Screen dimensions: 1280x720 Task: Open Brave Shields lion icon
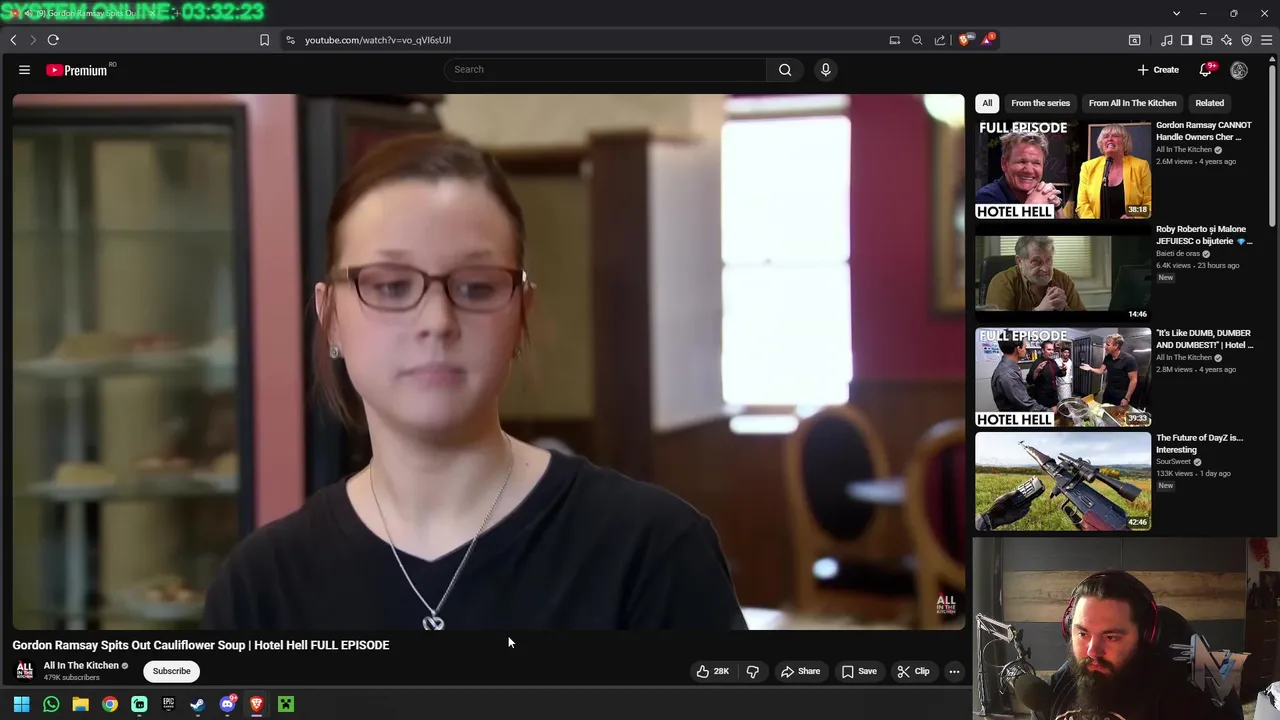click(x=964, y=40)
